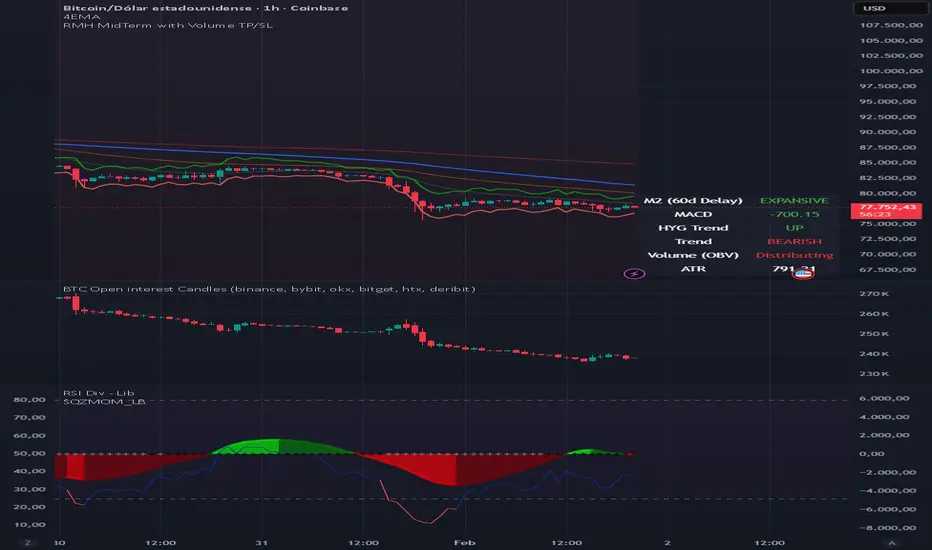Click 6.000,00 on the momentum axis

coord(884,398)
